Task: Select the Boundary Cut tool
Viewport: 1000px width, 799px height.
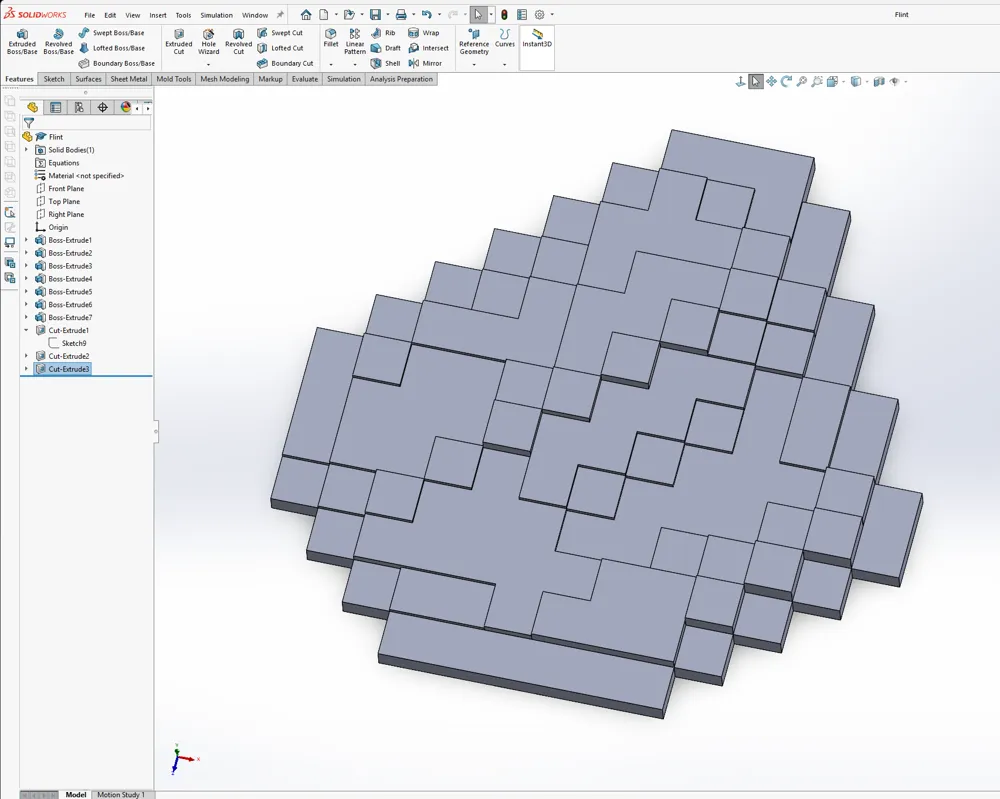Action: pos(285,63)
